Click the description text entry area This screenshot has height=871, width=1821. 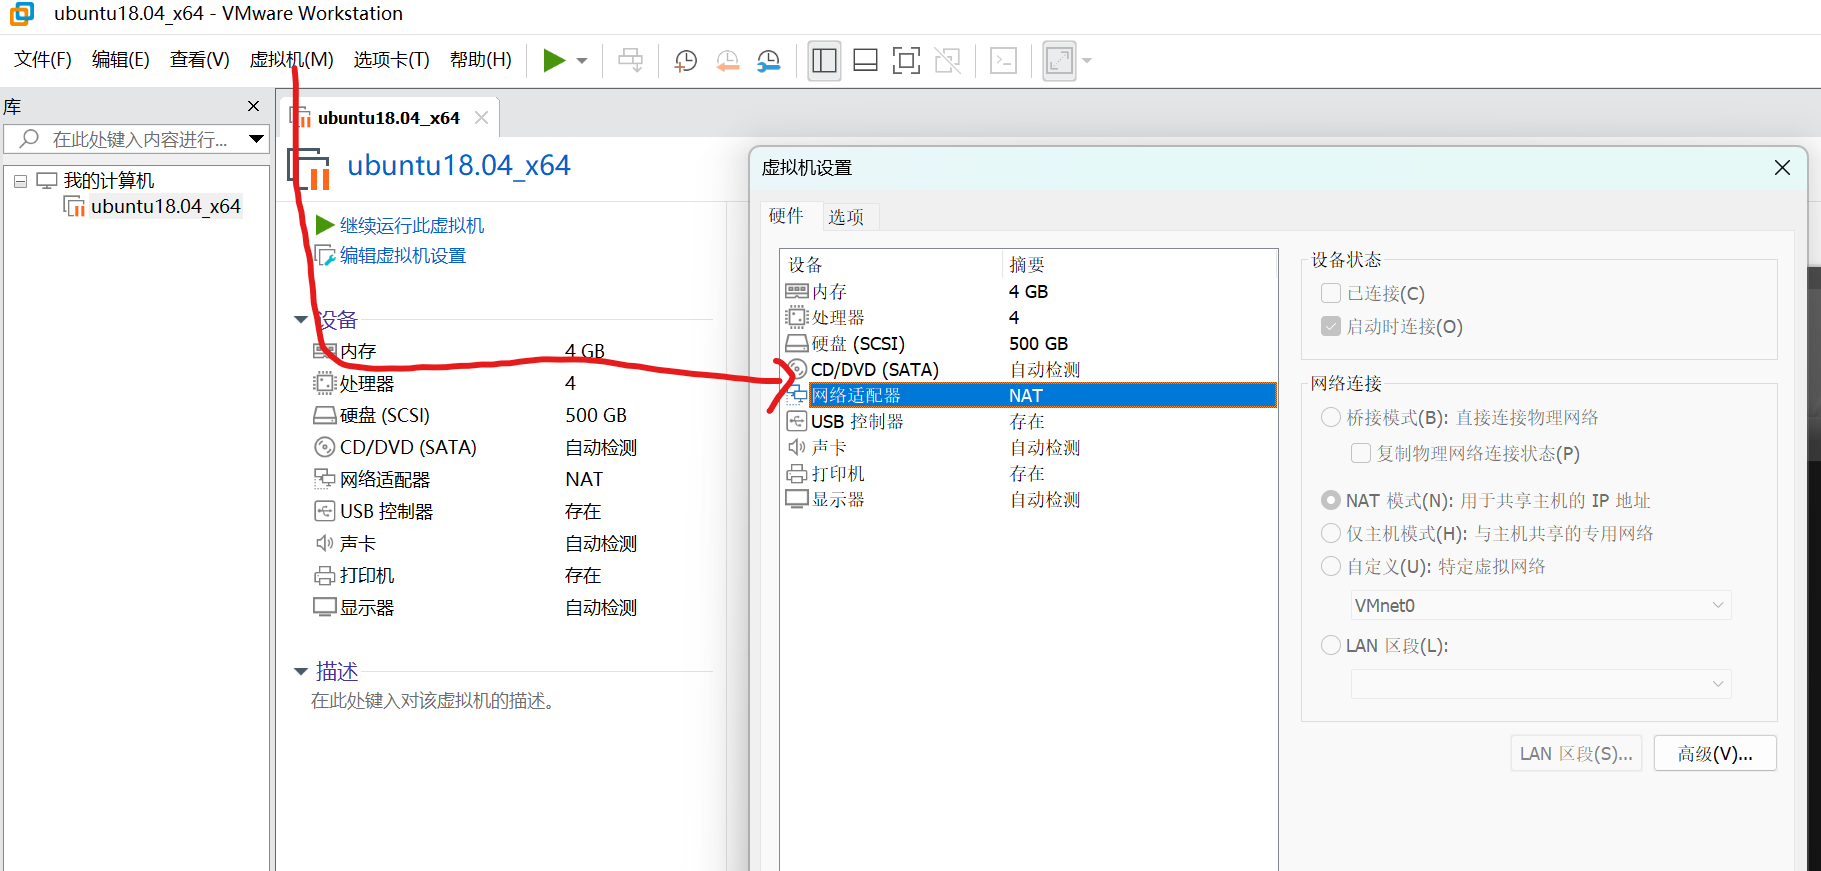pos(432,701)
